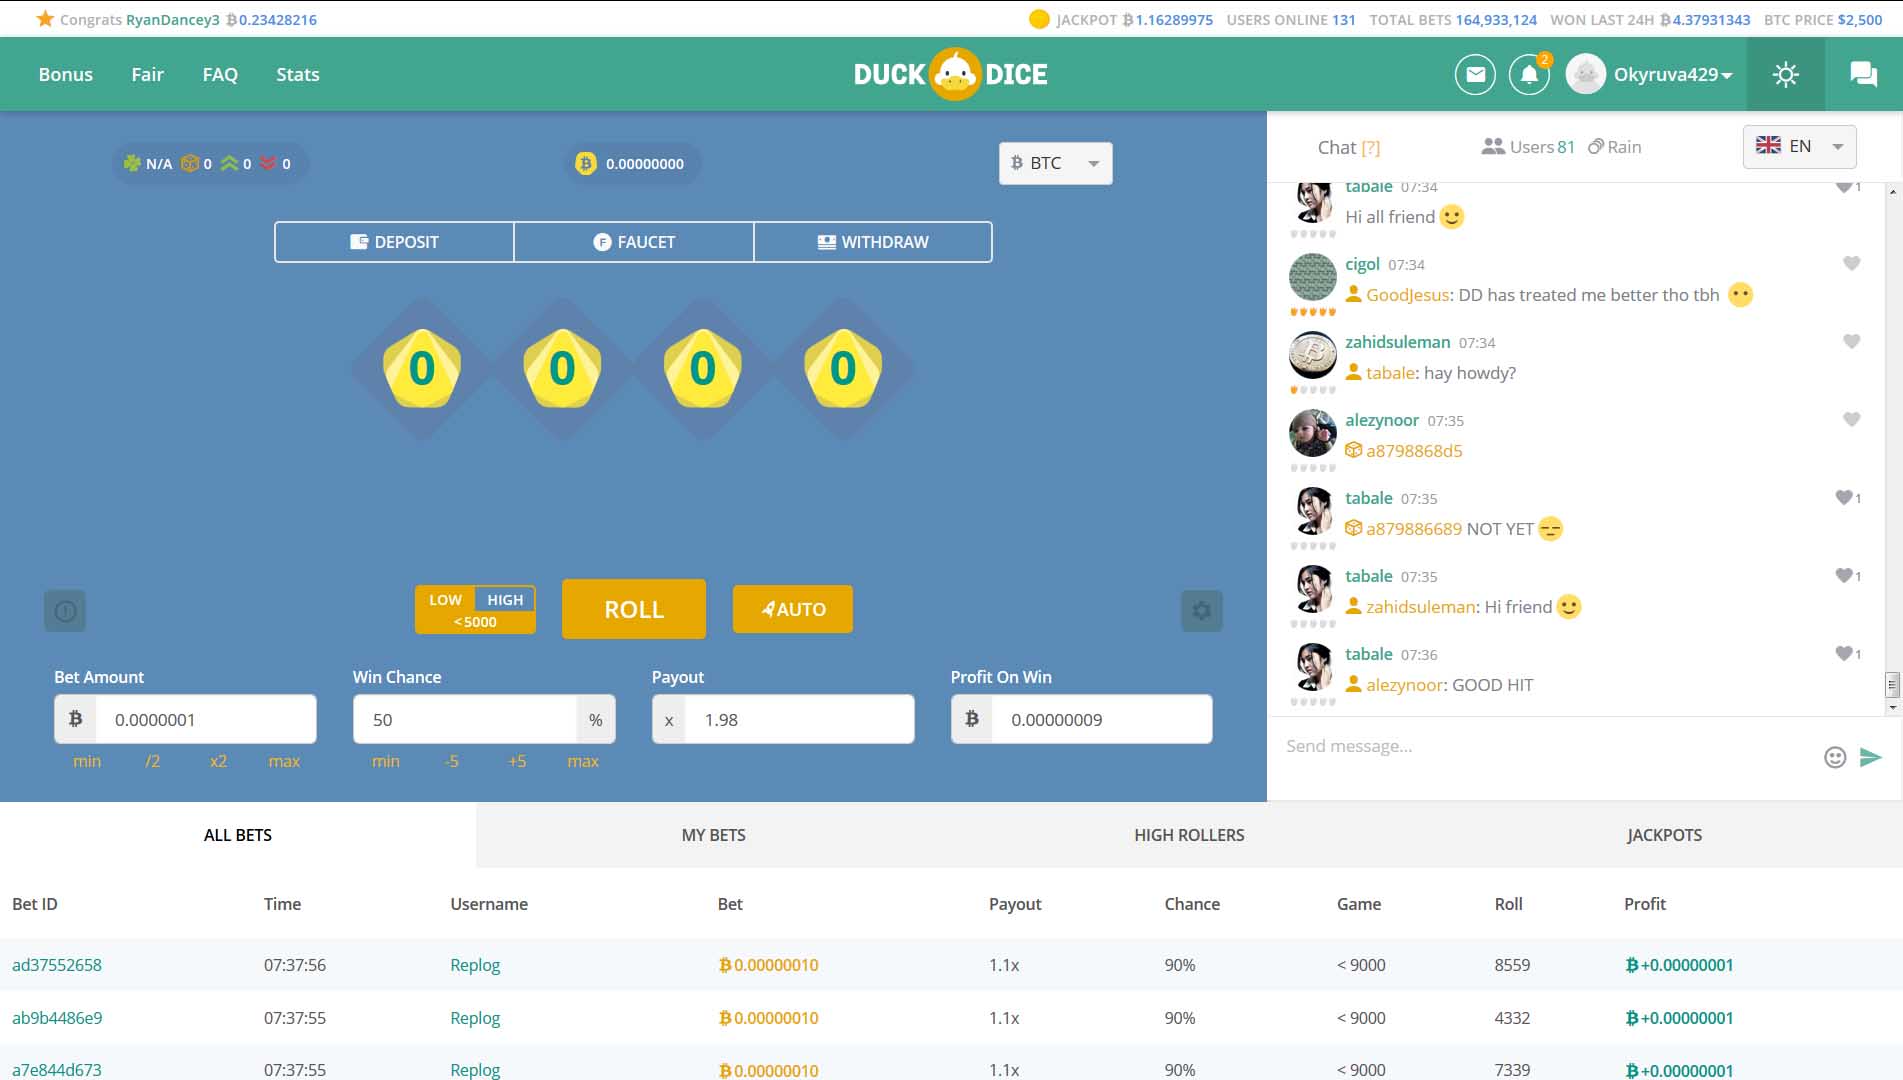Set win chance to min
The height and width of the screenshot is (1080, 1903).
(386, 761)
